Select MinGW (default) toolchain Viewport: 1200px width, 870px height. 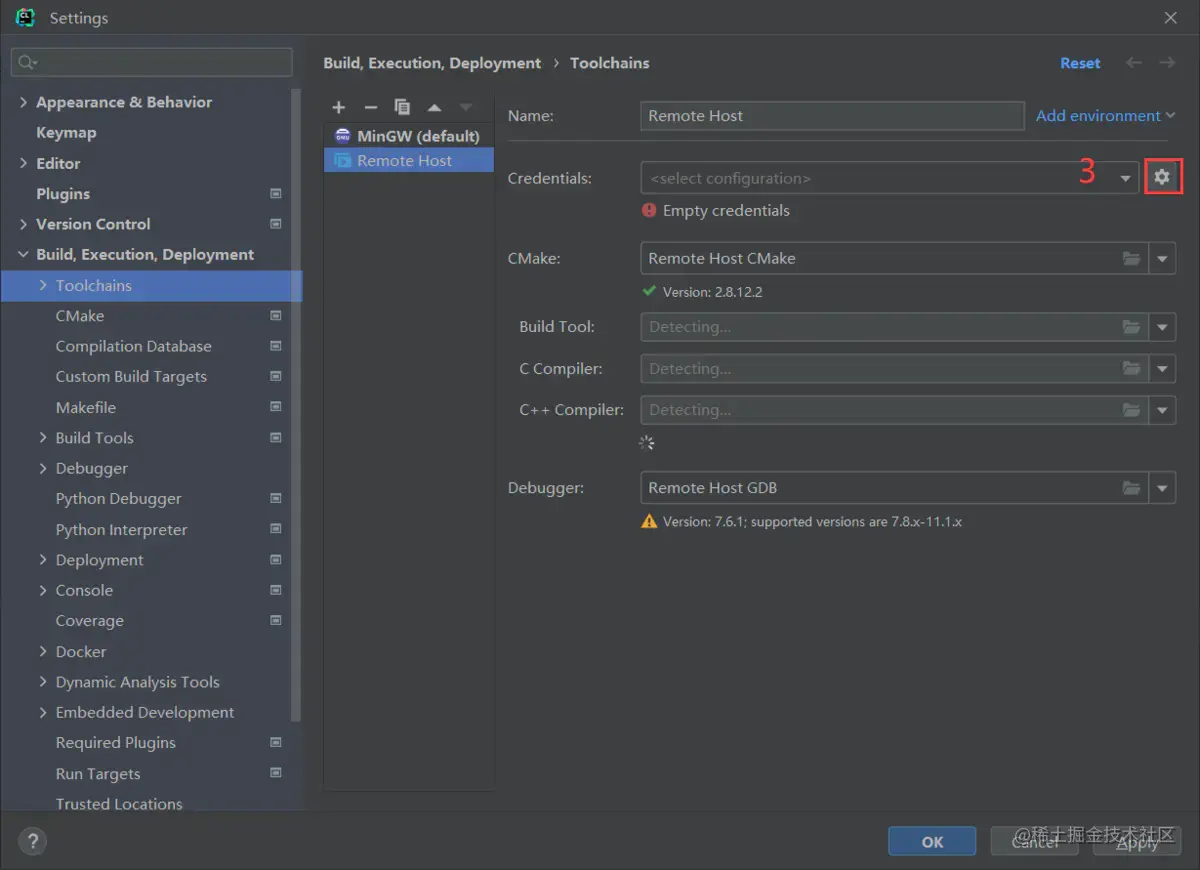418,136
